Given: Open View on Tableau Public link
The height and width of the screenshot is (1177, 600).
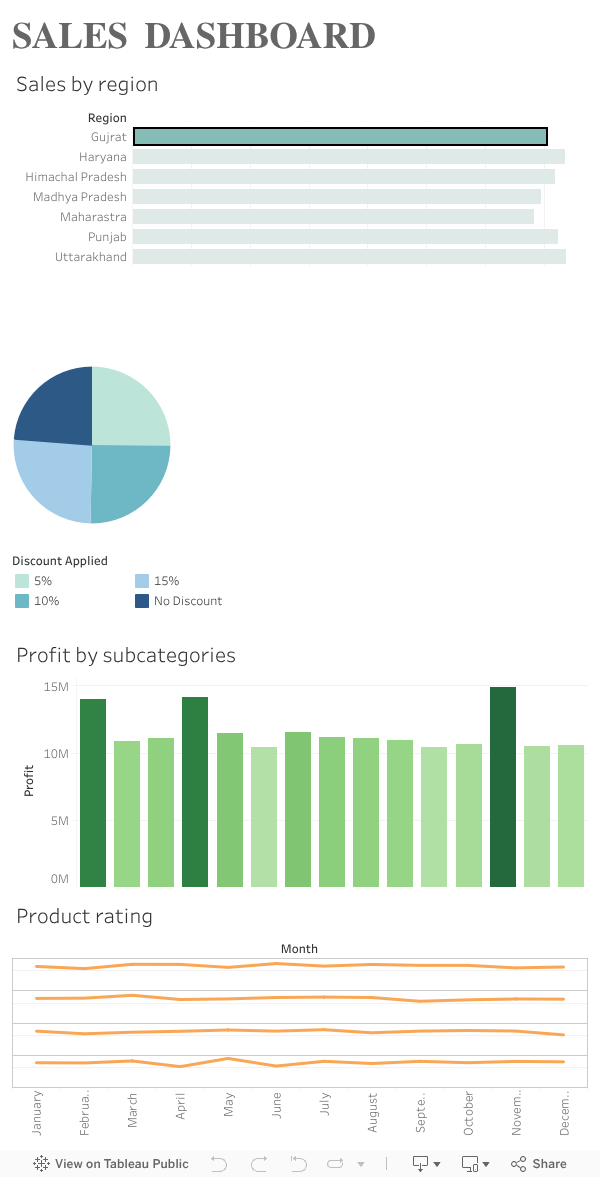Looking at the screenshot, I should [111, 1164].
